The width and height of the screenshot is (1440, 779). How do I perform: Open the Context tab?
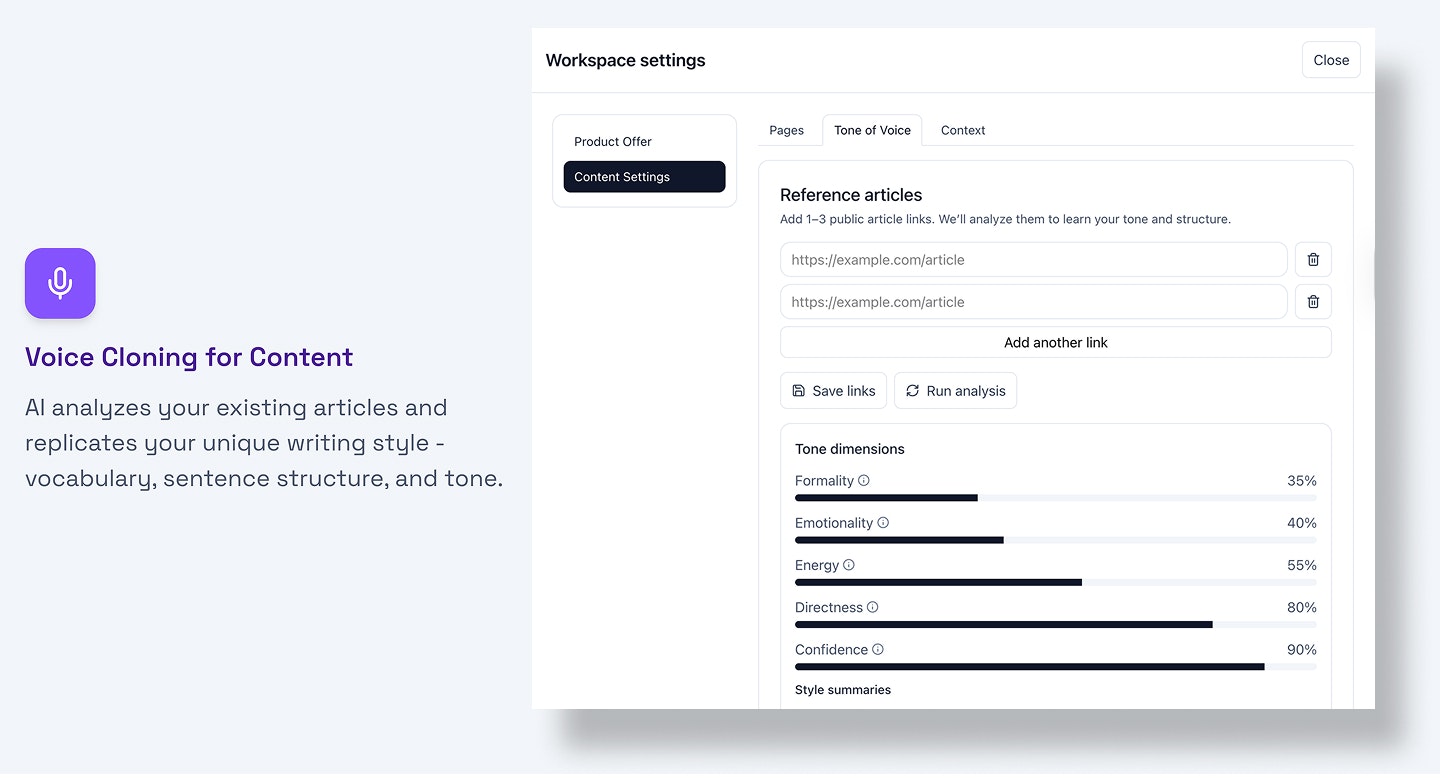(x=962, y=130)
